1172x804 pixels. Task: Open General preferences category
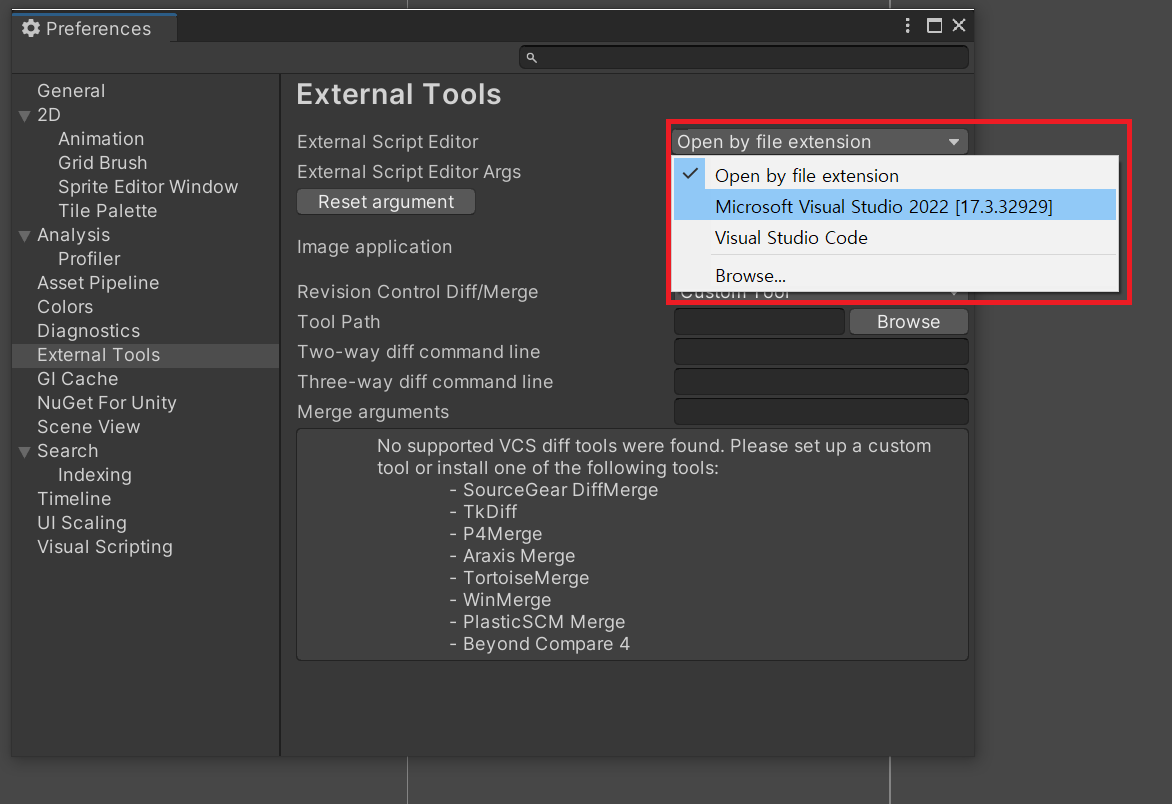tap(71, 91)
